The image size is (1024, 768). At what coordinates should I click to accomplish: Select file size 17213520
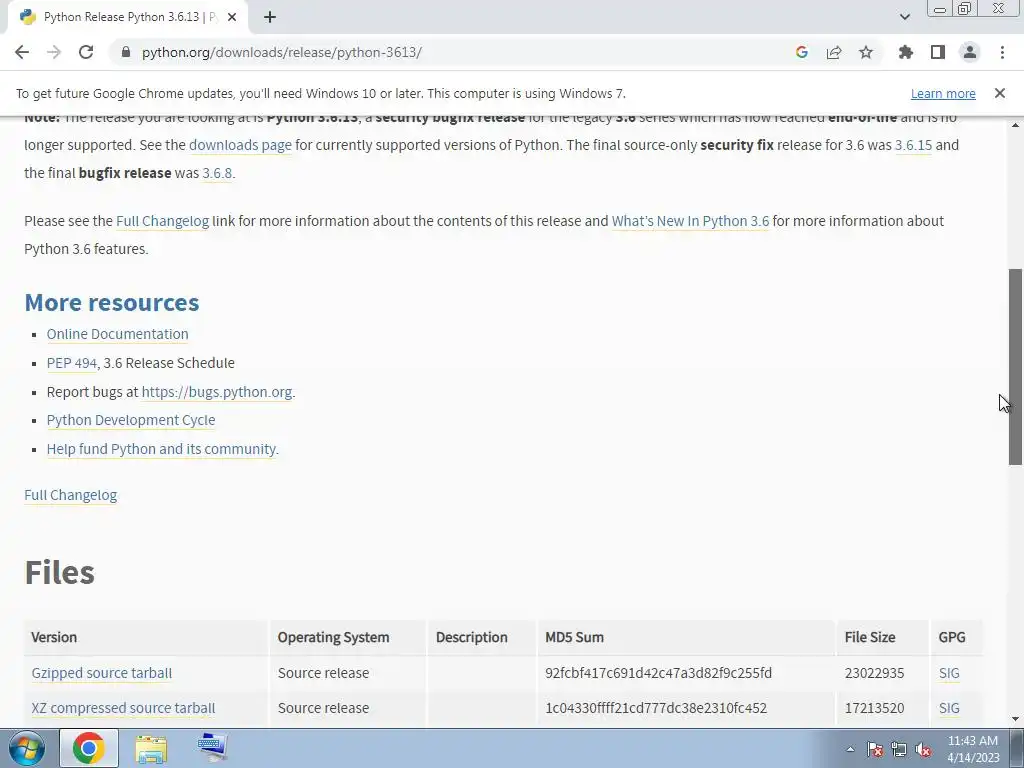[x=874, y=708]
